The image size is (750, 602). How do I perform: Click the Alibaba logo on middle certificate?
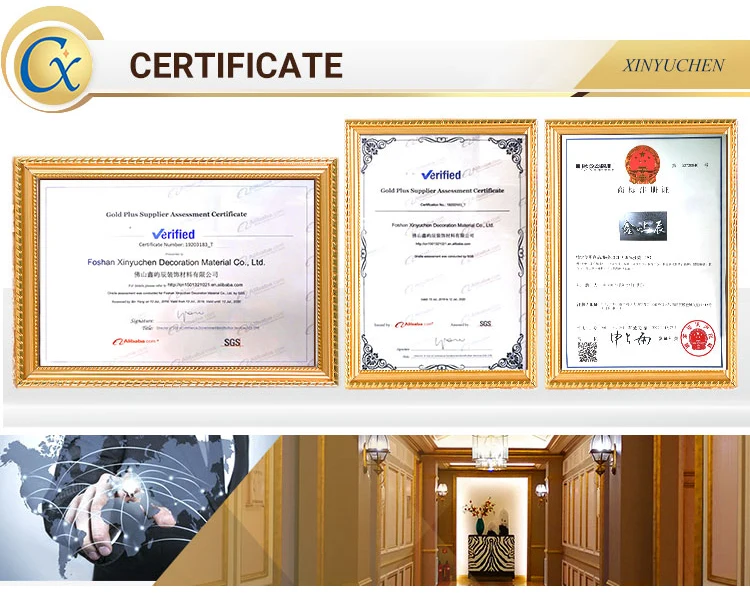click(415, 324)
